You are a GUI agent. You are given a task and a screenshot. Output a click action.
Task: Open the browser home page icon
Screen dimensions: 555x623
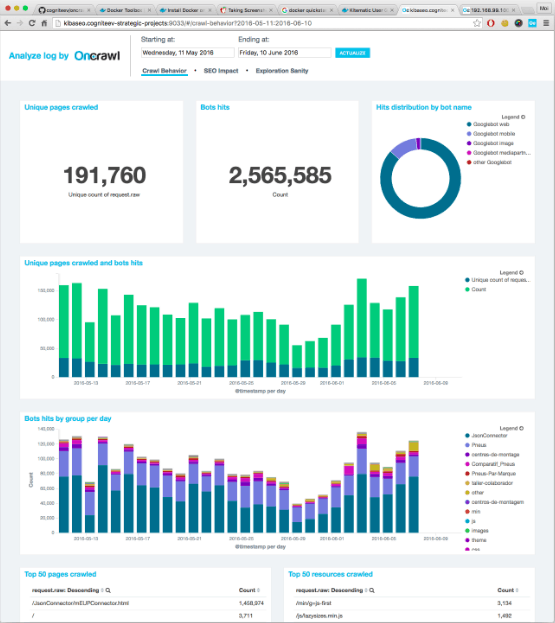point(44,23)
